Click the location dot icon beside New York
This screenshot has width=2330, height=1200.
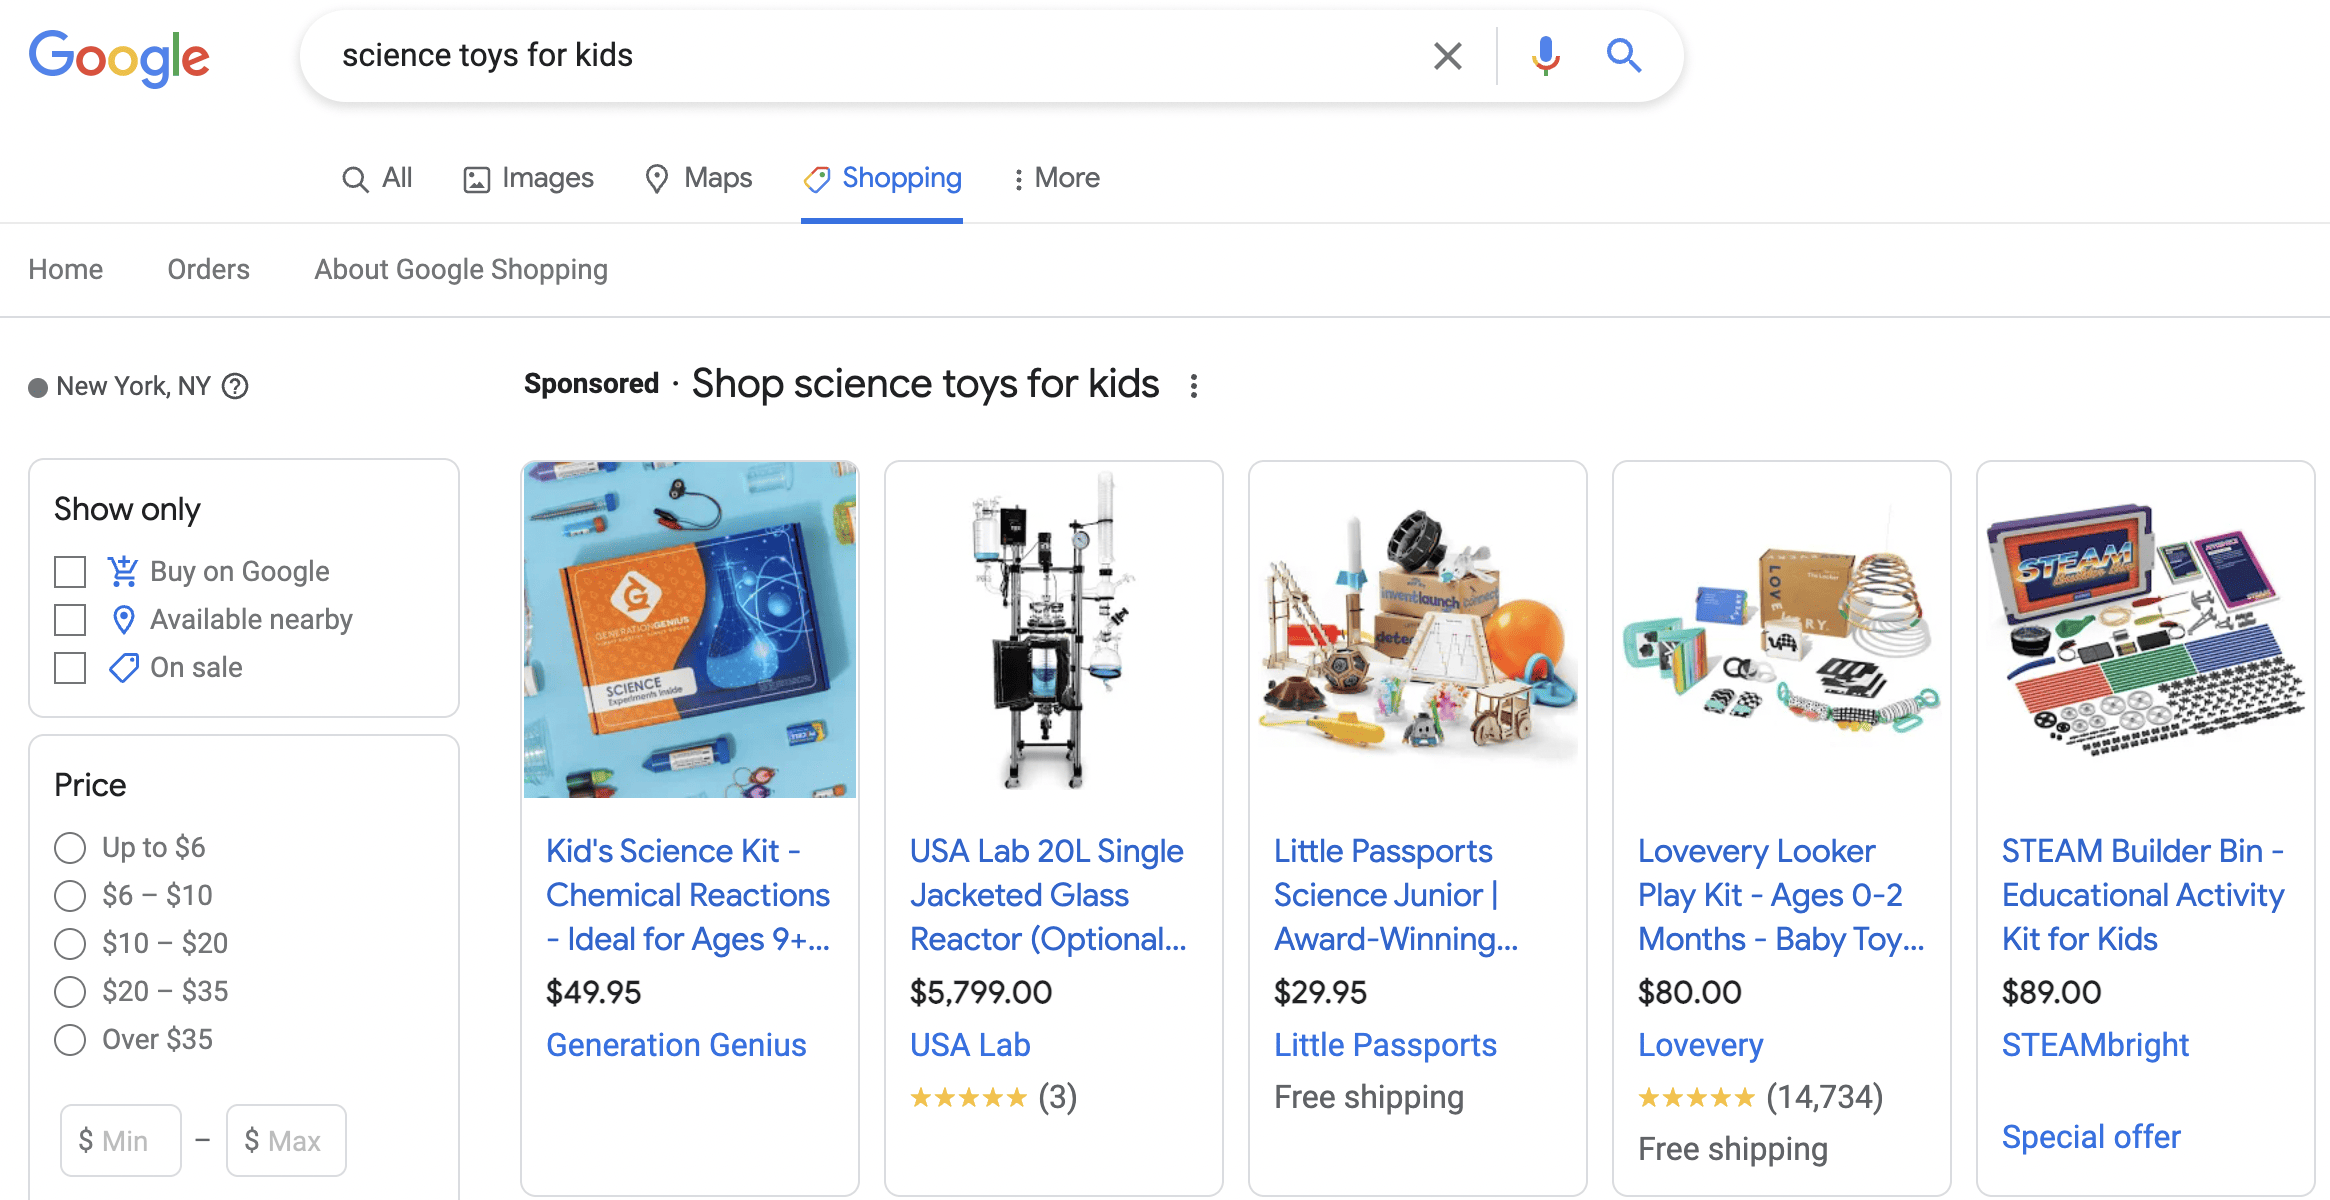click(x=35, y=386)
